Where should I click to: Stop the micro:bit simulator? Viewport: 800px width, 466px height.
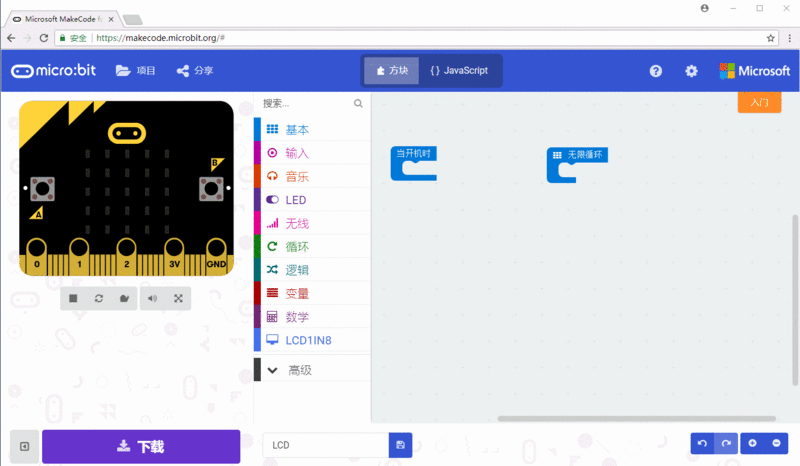coord(73,299)
